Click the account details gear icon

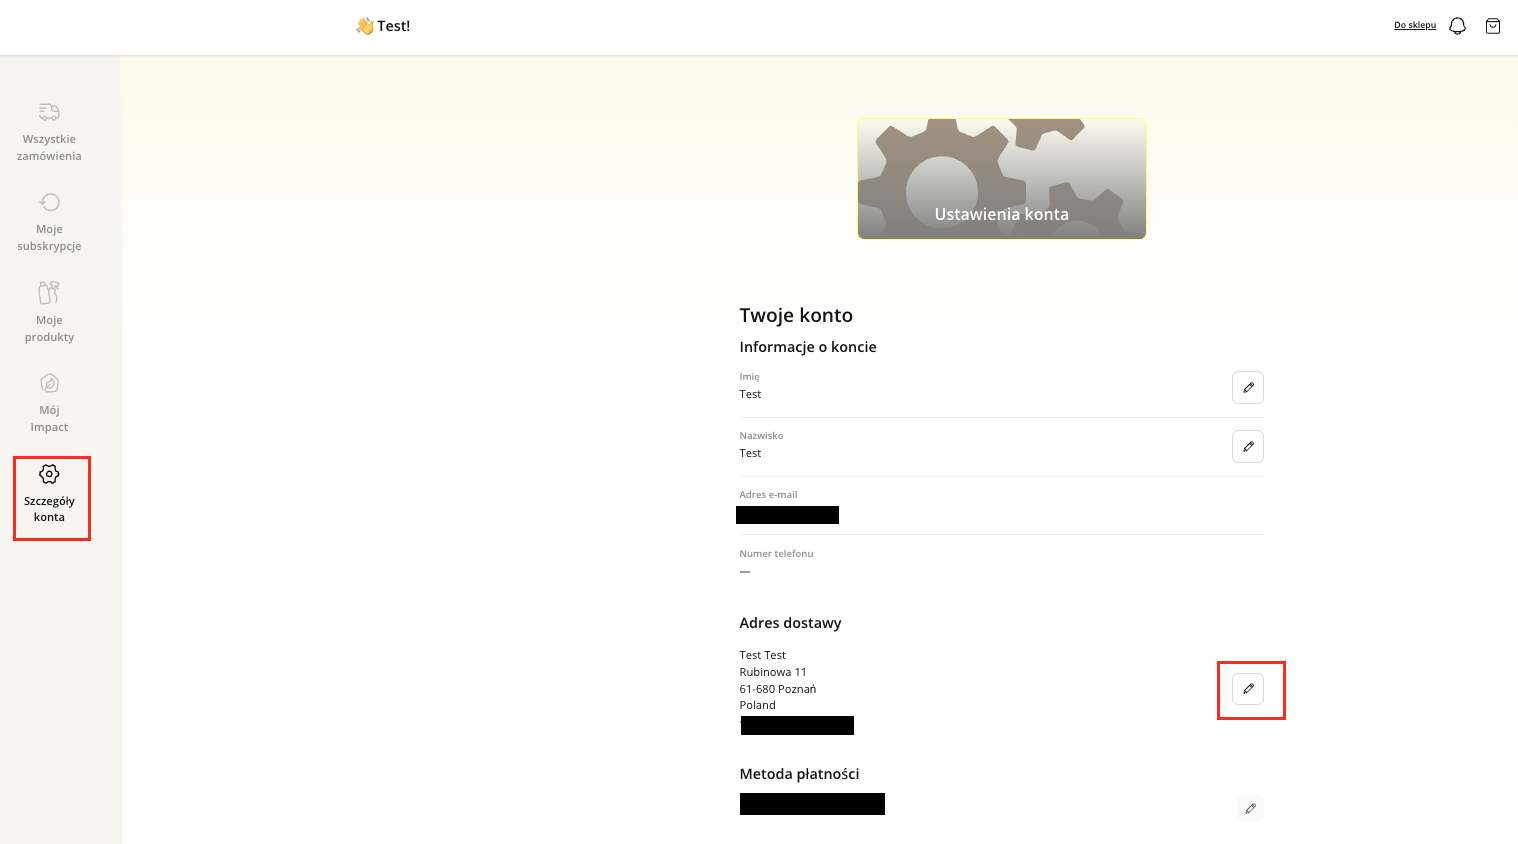click(49, 474)
